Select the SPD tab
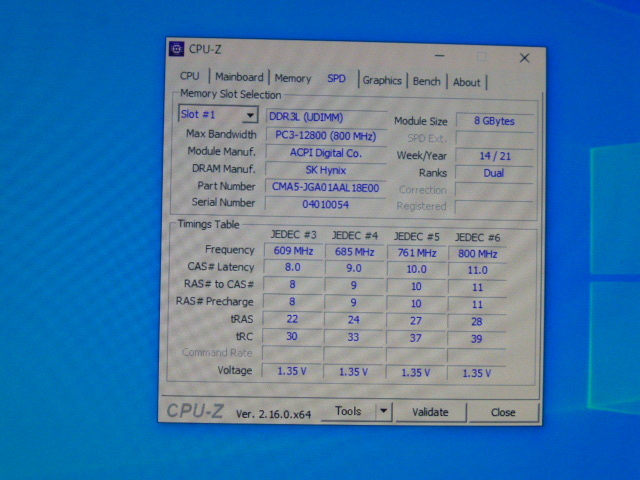This screenshot has height=480, width=640. [336, 78]
